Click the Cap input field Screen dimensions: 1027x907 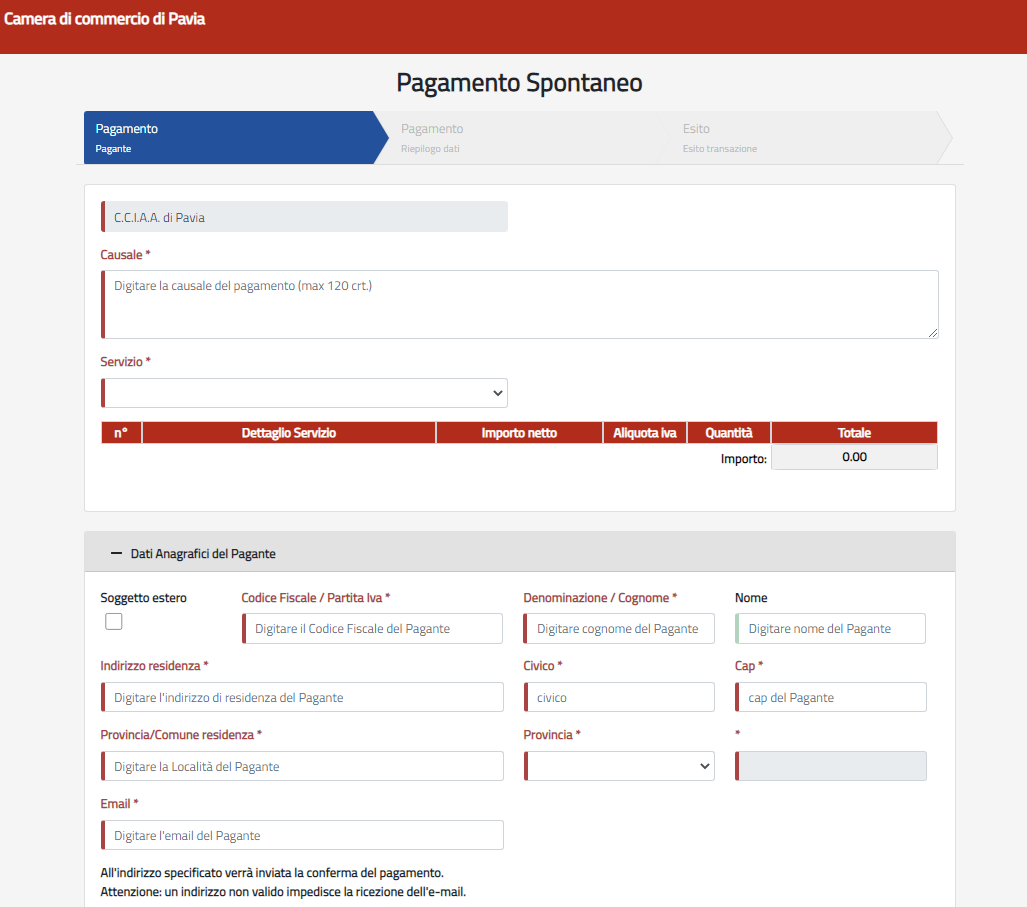tap(830, 697)
